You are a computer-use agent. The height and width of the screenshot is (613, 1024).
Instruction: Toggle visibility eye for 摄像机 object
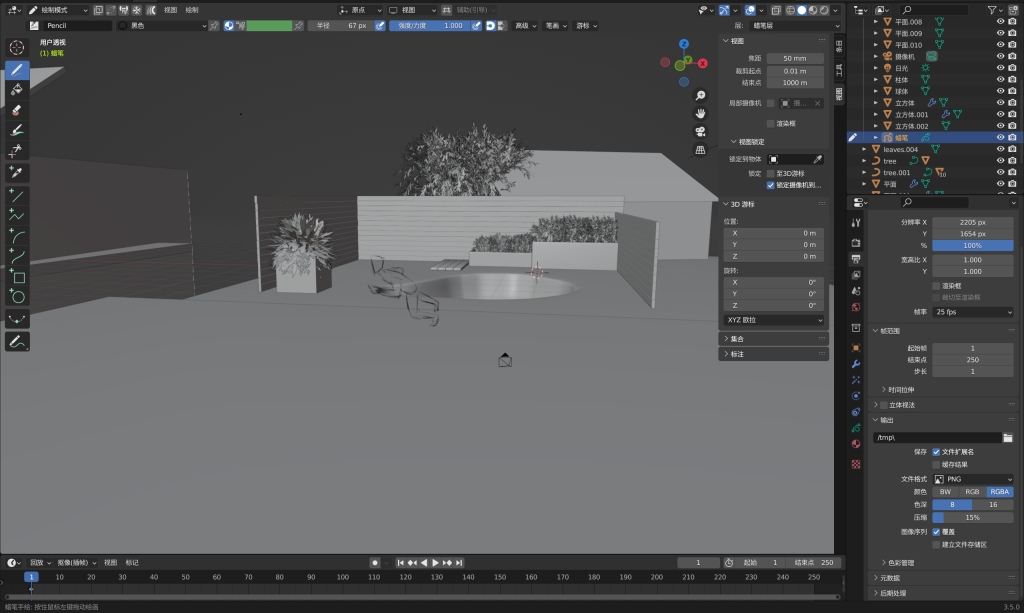click(x=1000, y=56)
